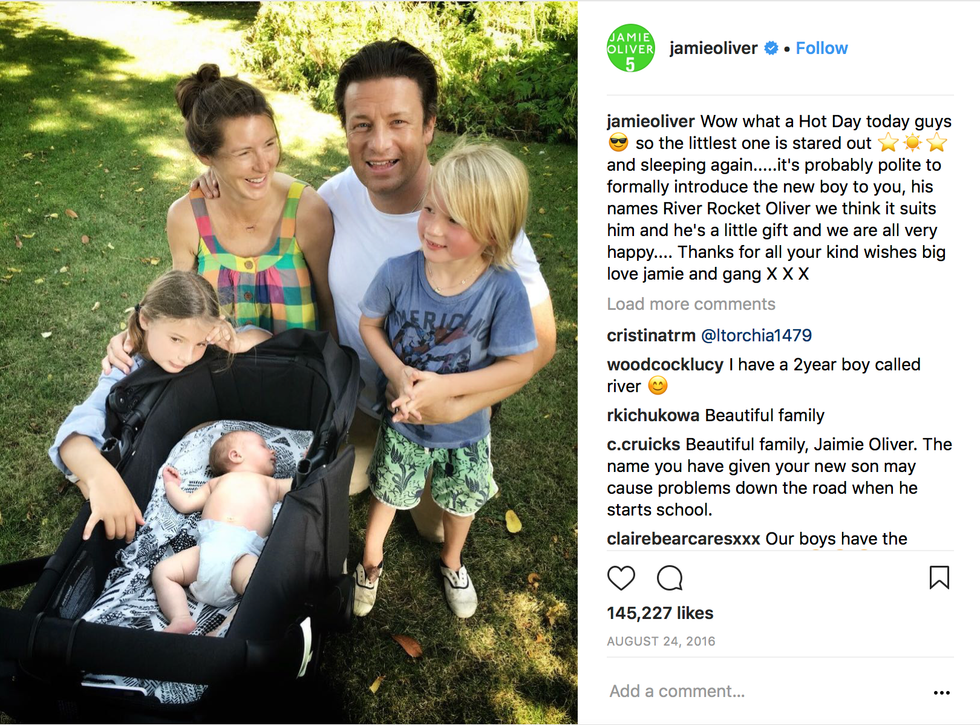Open the Jamie Oliver profile avatar

pyautogui.click(x=630, y=48)
